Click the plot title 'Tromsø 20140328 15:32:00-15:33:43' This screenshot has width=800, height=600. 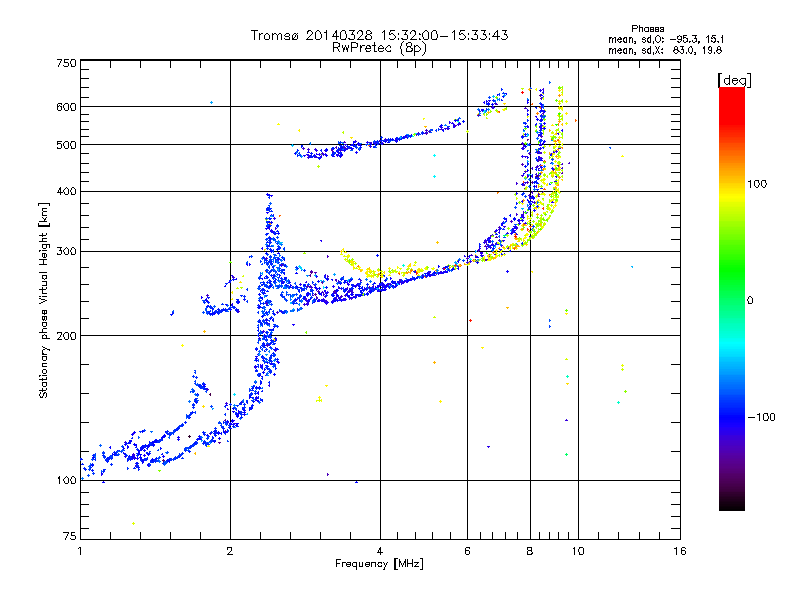379,35
